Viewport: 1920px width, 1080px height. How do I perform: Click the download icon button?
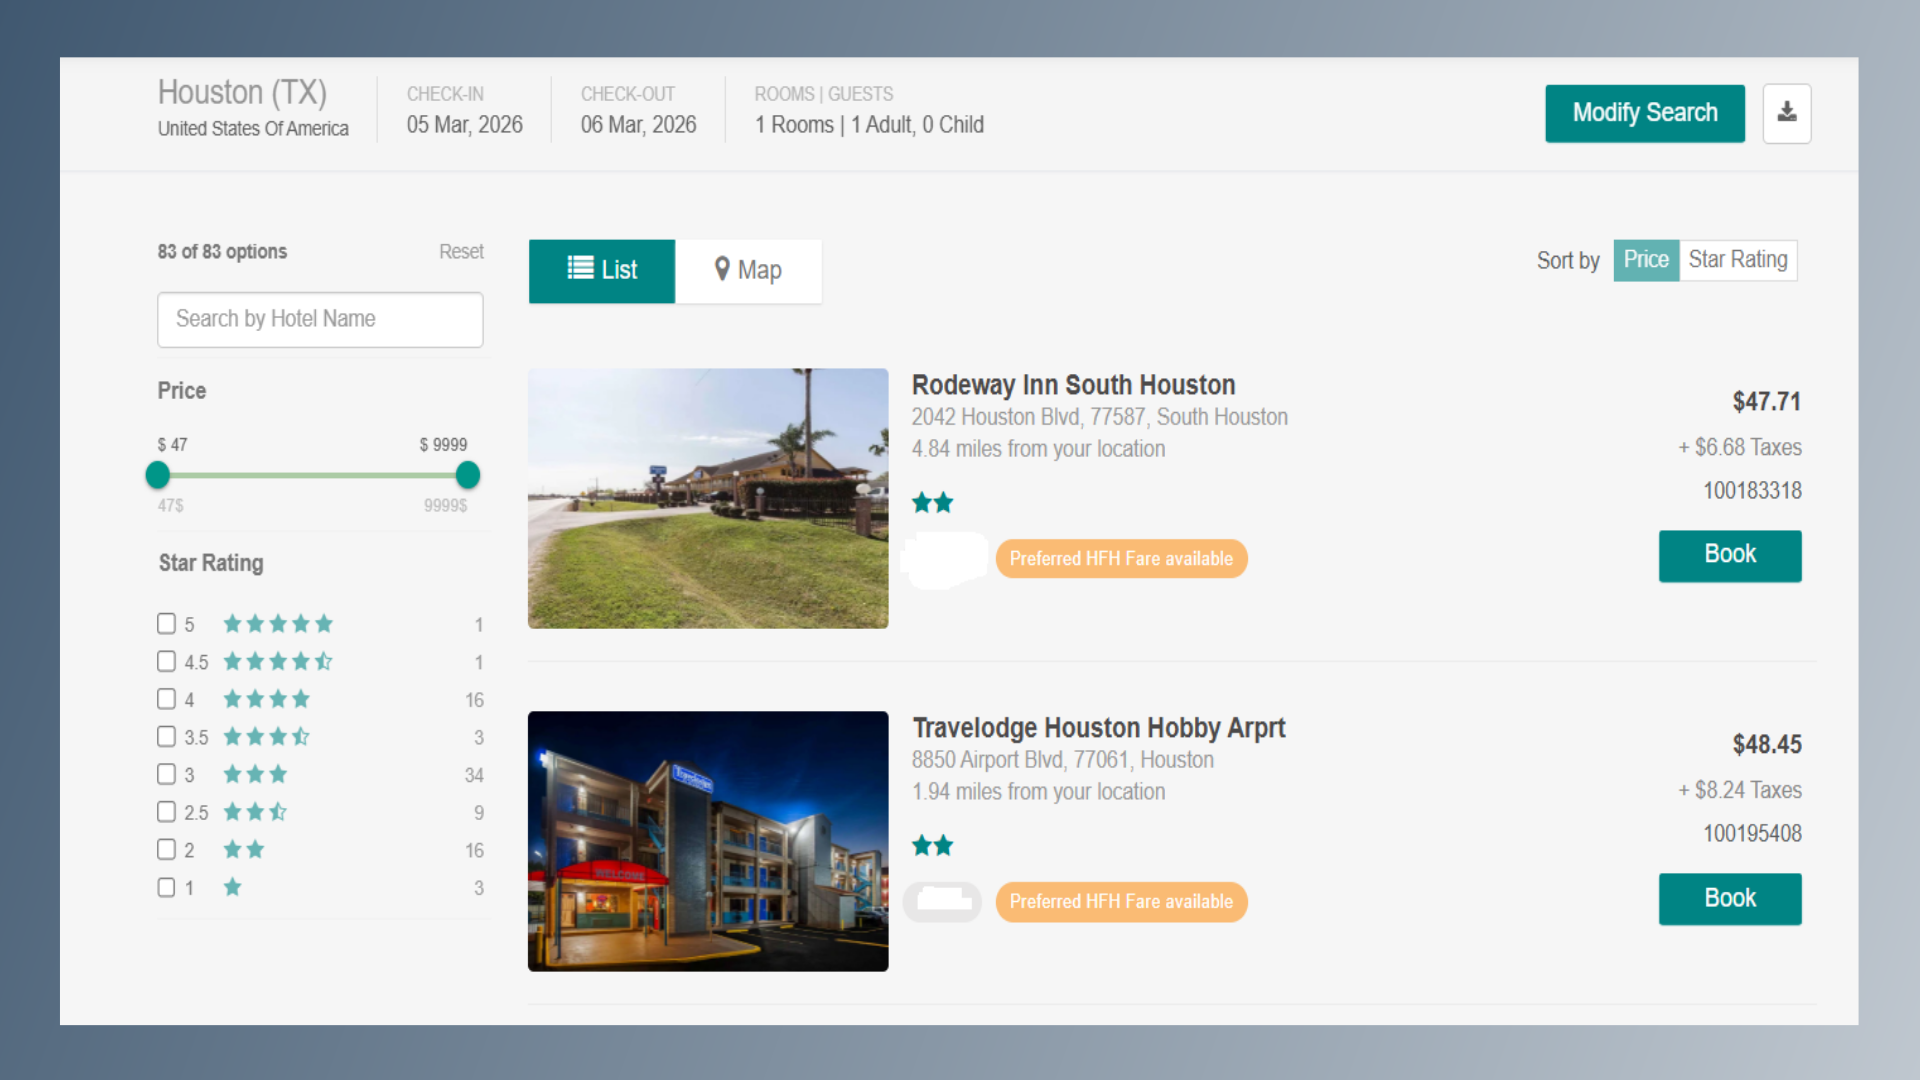(x=1786, y=113)
